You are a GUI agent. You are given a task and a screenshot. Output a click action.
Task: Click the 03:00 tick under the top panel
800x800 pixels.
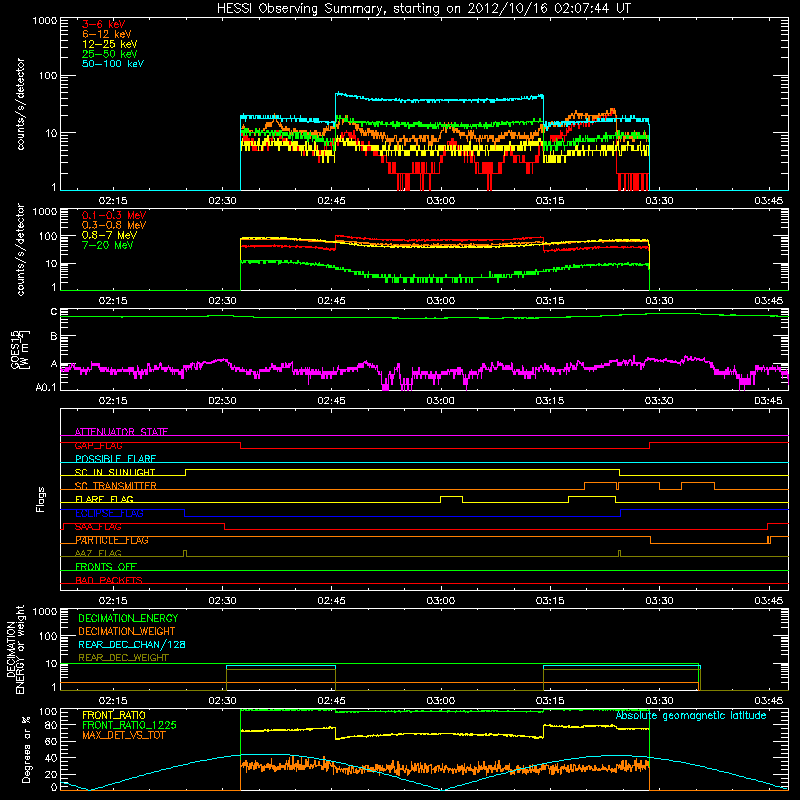tap(441, 201)
